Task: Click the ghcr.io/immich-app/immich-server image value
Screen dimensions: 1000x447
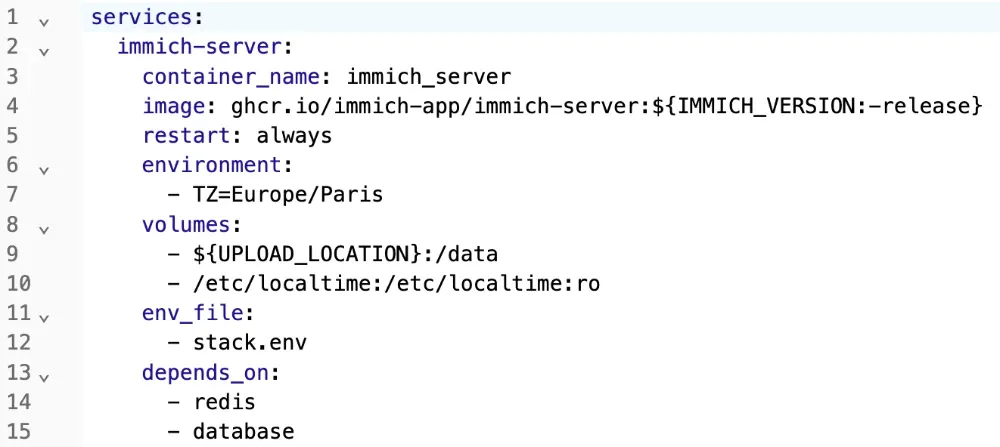Action: pyautogui.click(x=605, y=106)
